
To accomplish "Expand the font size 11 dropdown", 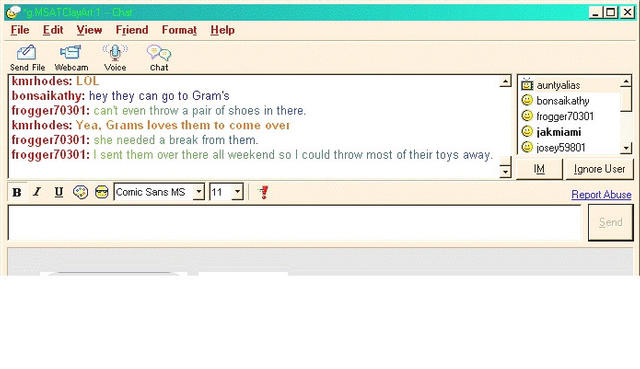I will coord(237,191).
